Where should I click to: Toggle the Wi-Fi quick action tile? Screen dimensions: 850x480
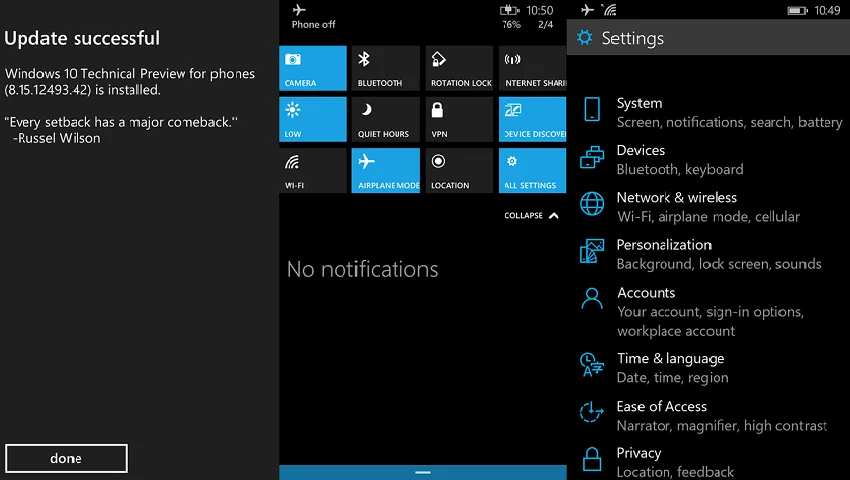pyautogui.click(x=313, y=170)
